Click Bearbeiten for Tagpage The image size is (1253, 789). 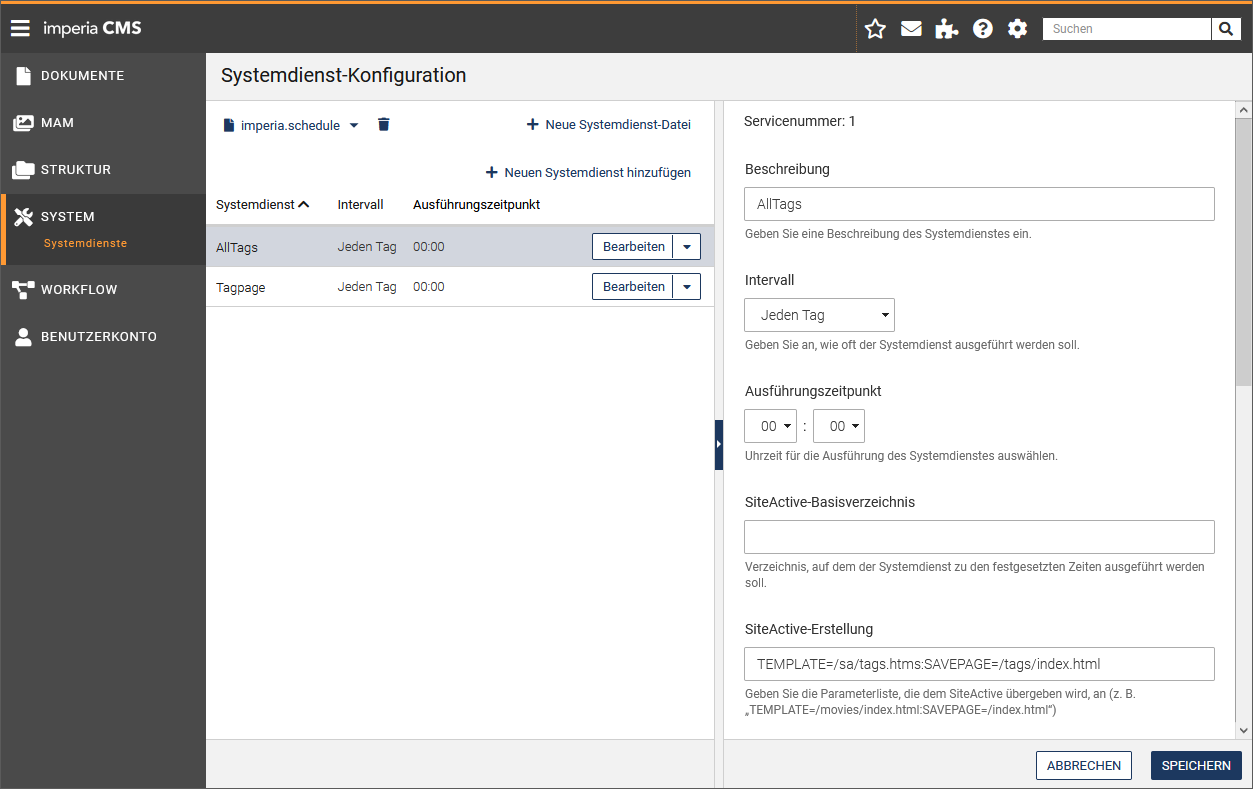click(x=633, y=287)
